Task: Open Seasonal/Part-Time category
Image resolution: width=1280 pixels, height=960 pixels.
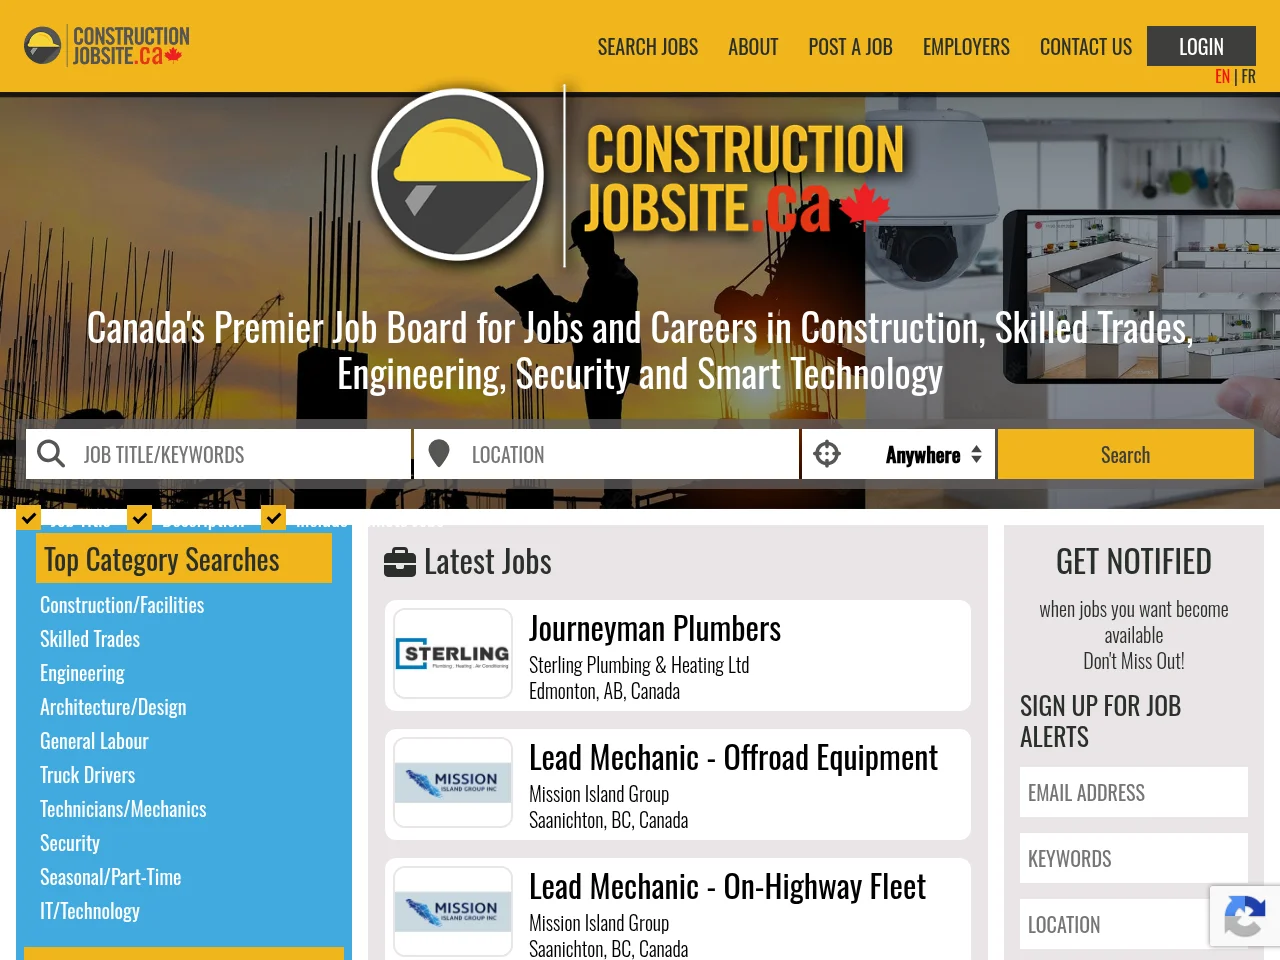Action: (x=110, y=877)
